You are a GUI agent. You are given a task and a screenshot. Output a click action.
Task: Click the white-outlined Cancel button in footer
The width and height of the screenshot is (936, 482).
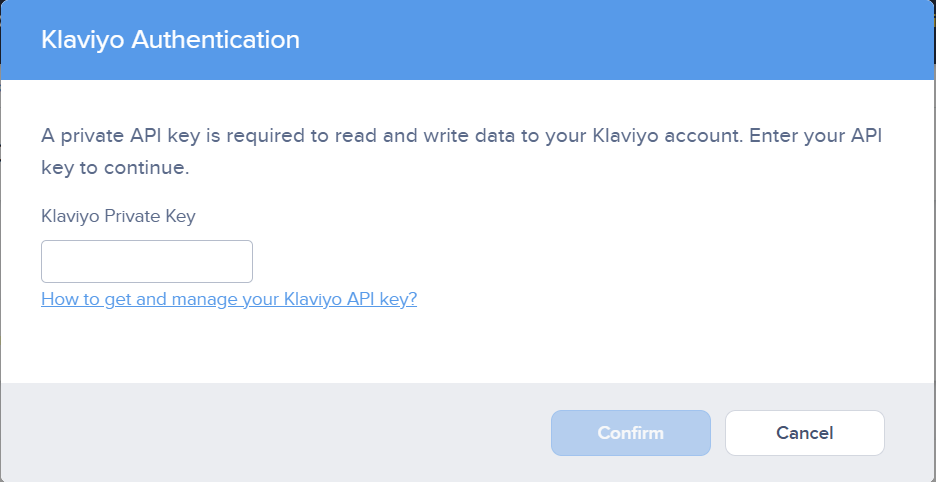click(804, 433)
